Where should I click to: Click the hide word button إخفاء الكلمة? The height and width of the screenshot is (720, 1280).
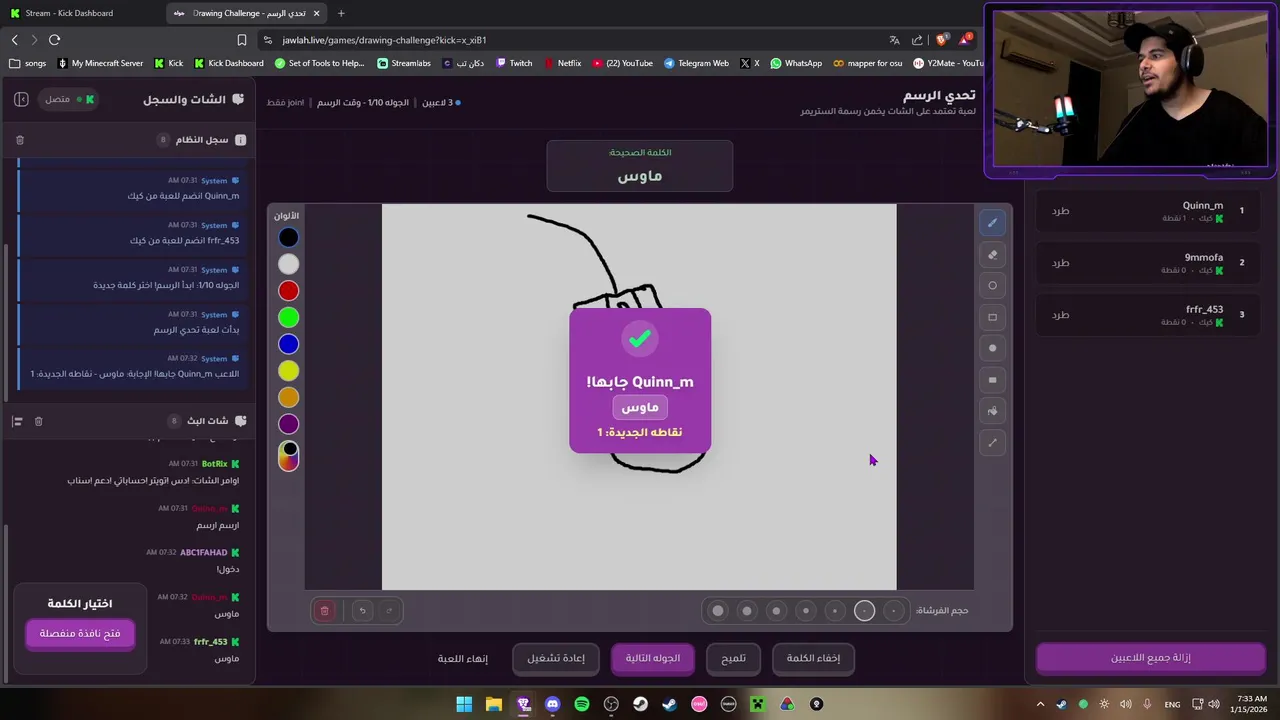pyautogui.click(x=813, y=658)
